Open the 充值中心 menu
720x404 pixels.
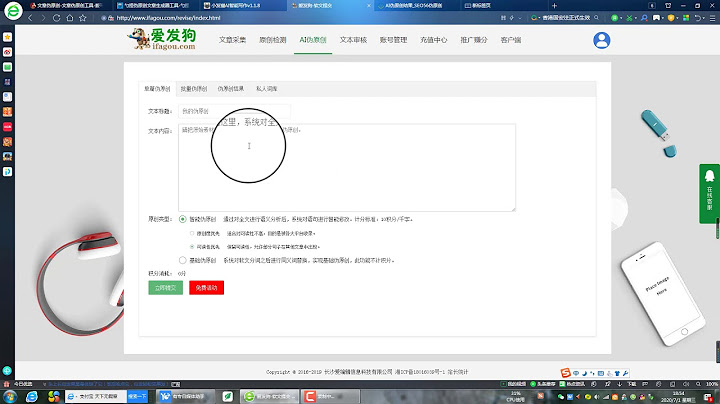433,40
